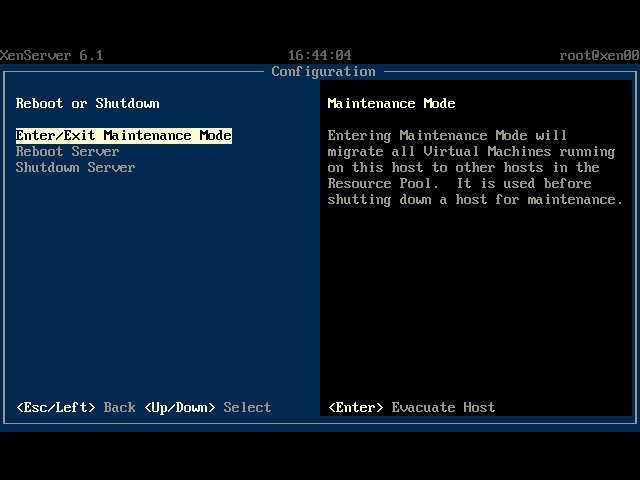The height and width of the screenshot is (480, 640).
Task: Click the root@xen00 user label
Action: point(599,55)
